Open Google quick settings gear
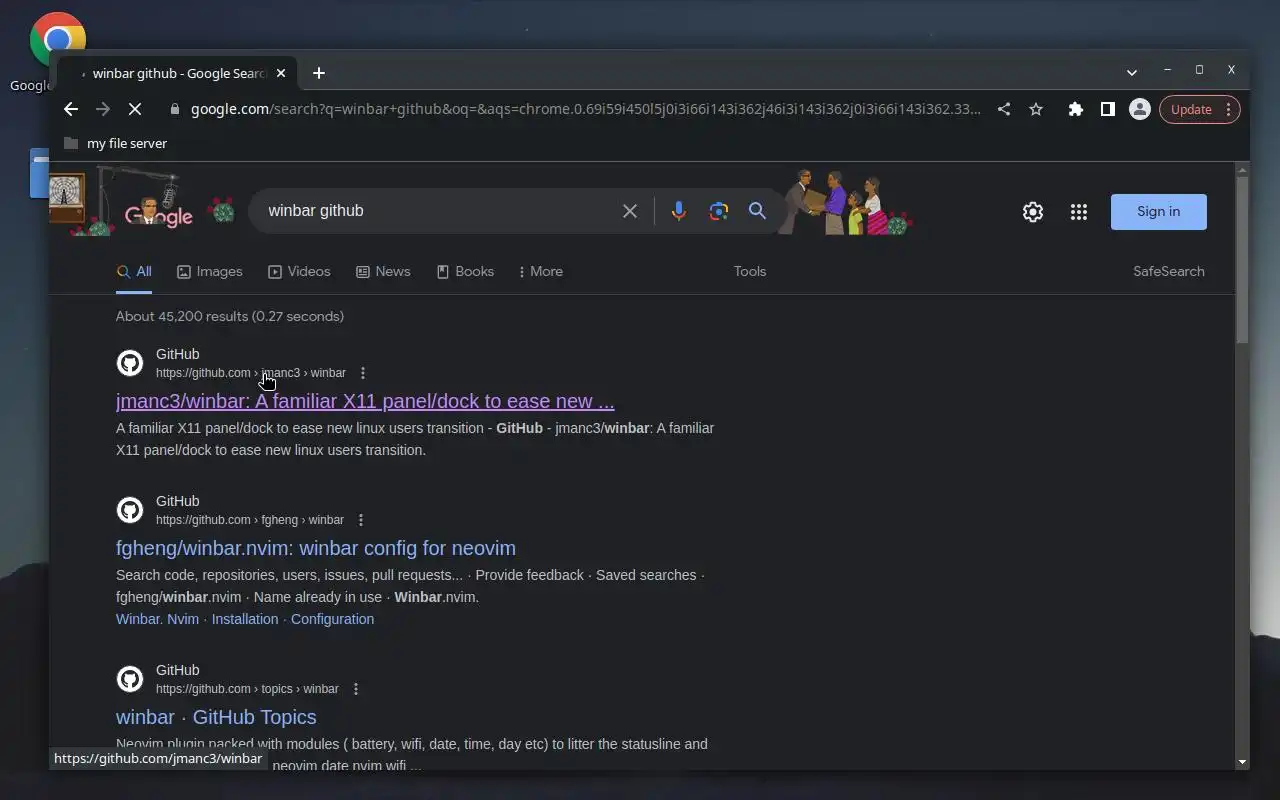 1033,212
